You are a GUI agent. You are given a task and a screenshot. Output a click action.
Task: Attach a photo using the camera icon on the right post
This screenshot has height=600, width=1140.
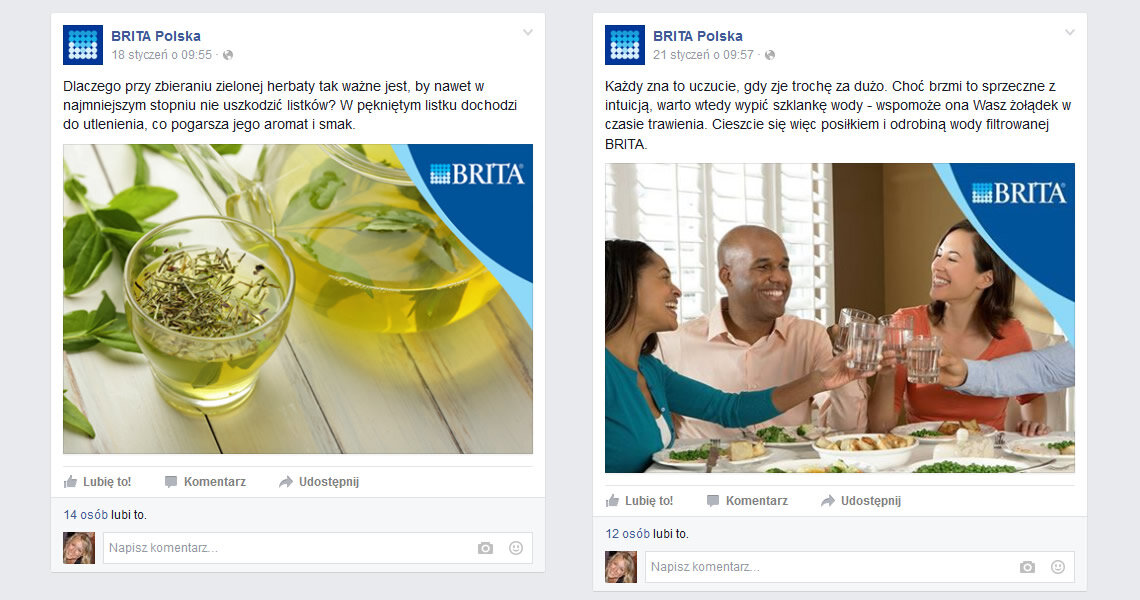point(1027,567)
